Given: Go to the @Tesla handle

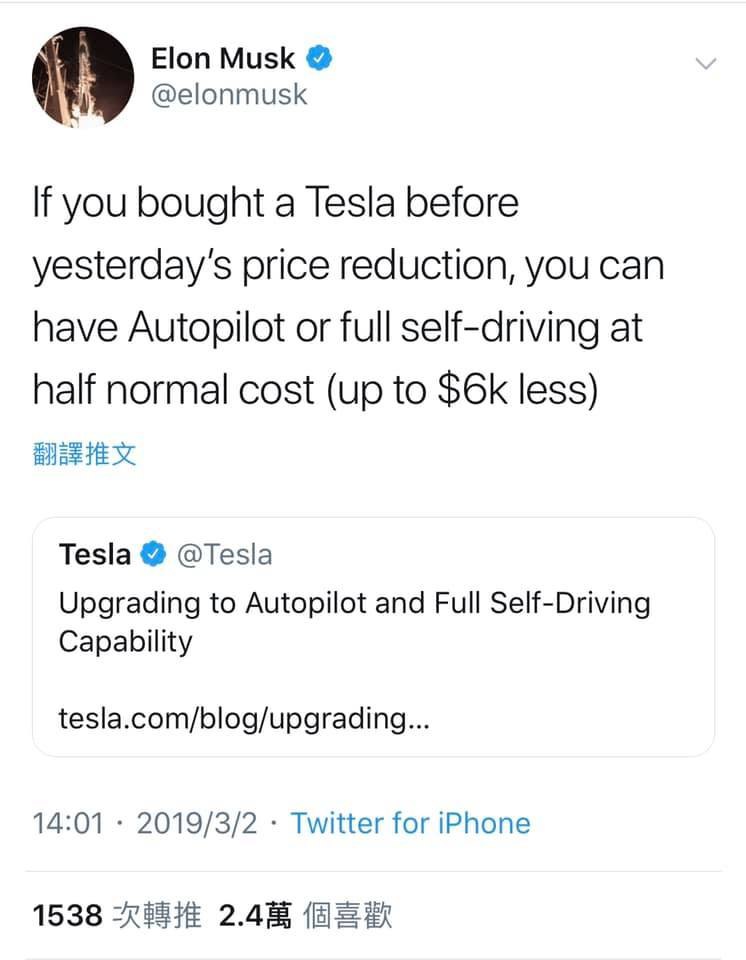Looking at the screenshot, I should coord(224,554).
